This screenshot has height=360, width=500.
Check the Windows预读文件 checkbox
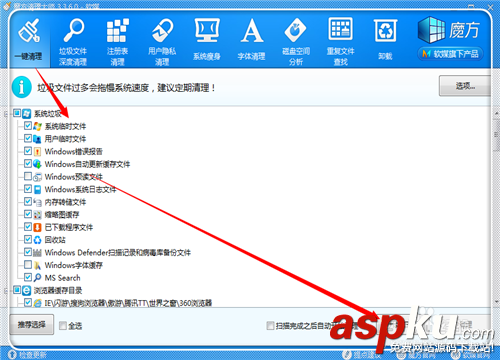28,176
